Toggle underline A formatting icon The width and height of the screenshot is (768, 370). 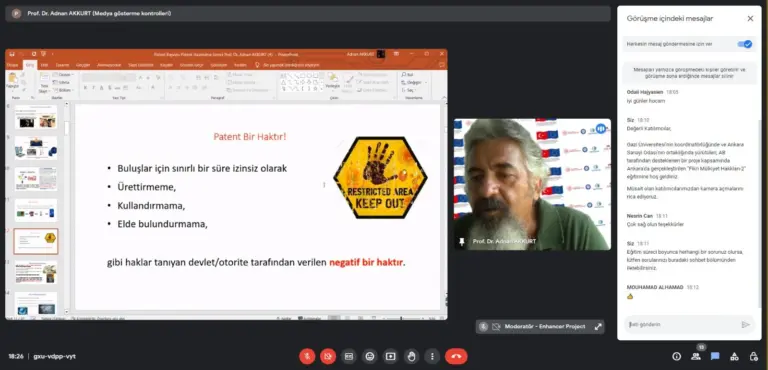101,88
